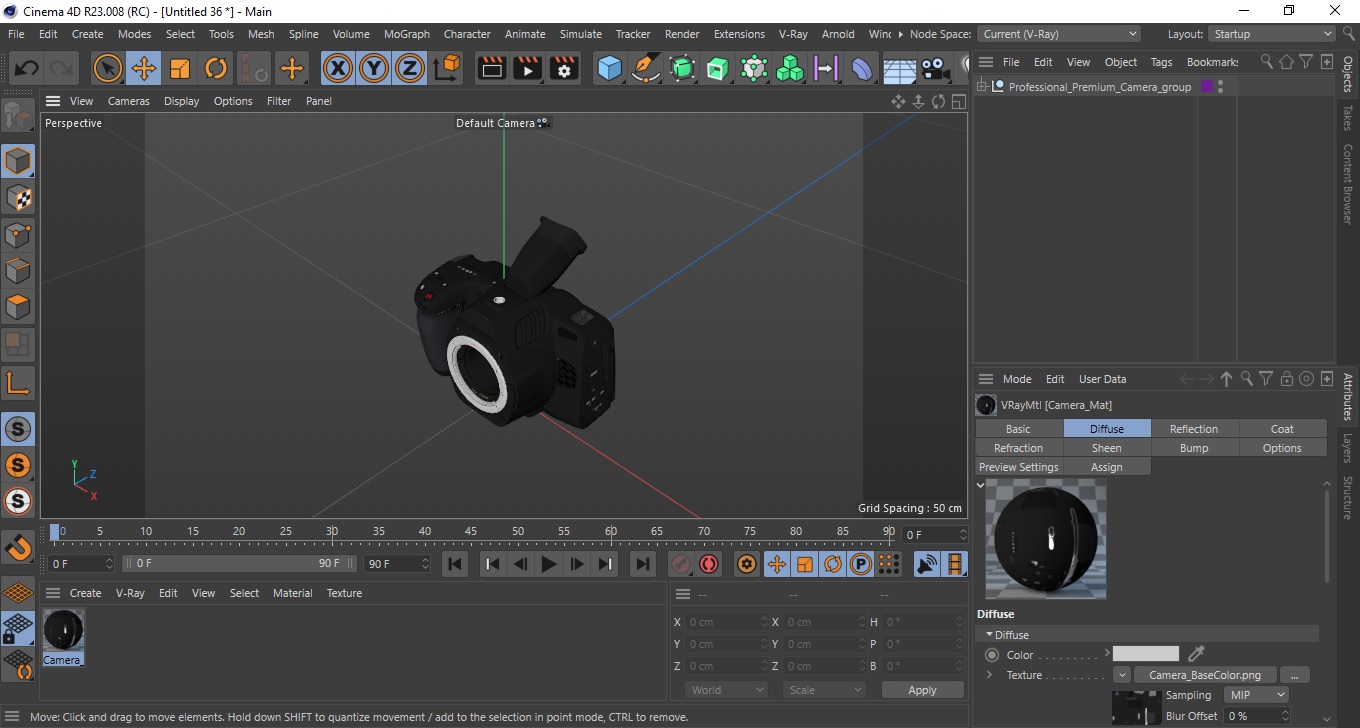Open Preview Settings
The image size is (1360, 728).
click(x=1018, y=467)
